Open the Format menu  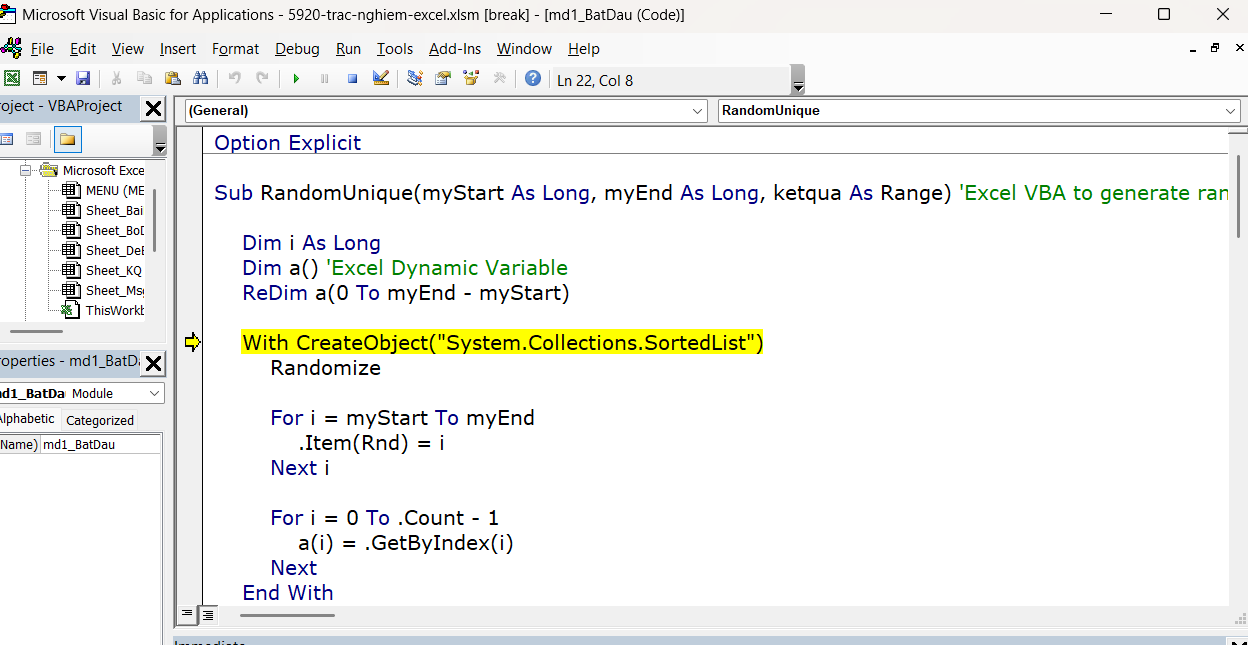236,49
